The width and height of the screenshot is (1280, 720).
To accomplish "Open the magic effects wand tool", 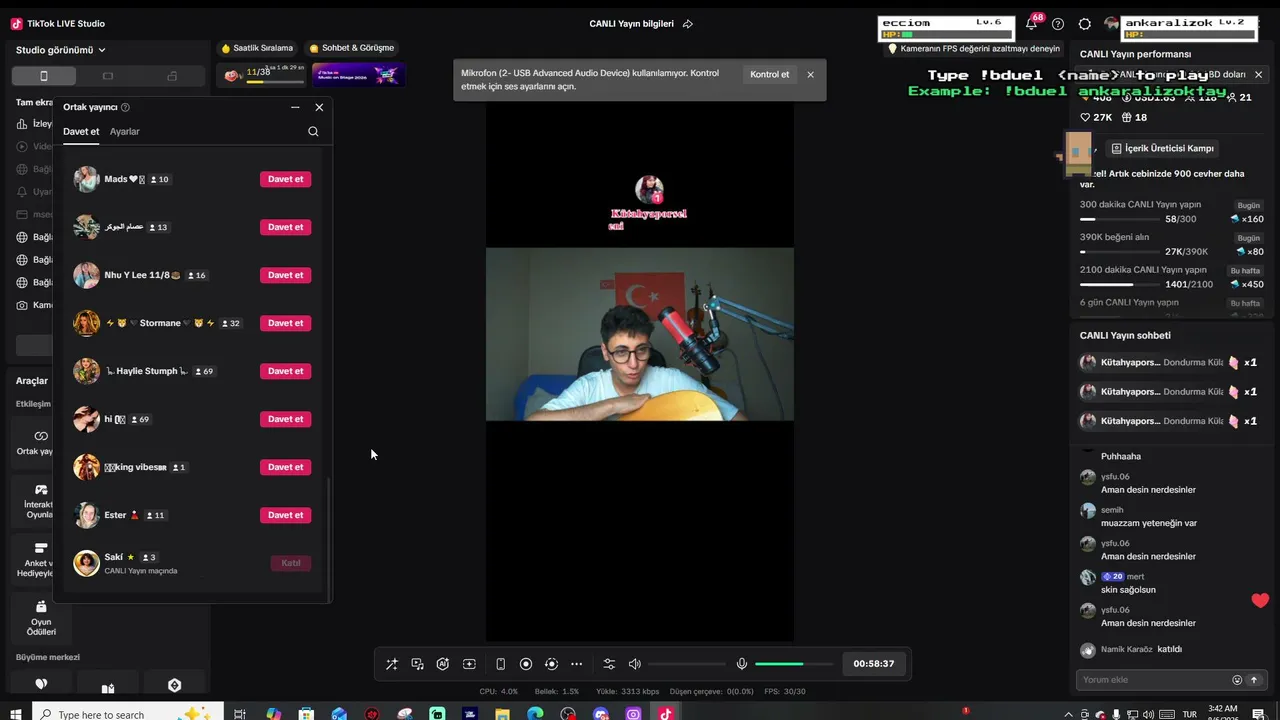I will click(x=392, y=664).
